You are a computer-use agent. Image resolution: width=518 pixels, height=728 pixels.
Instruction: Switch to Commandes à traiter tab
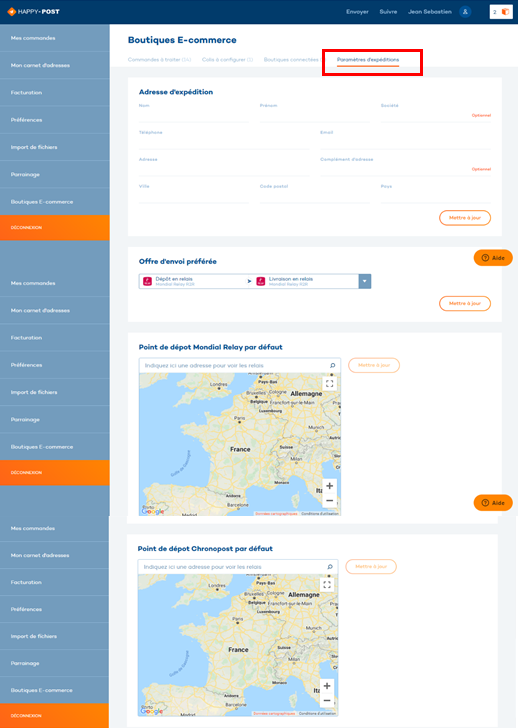[x=159, y=60]
